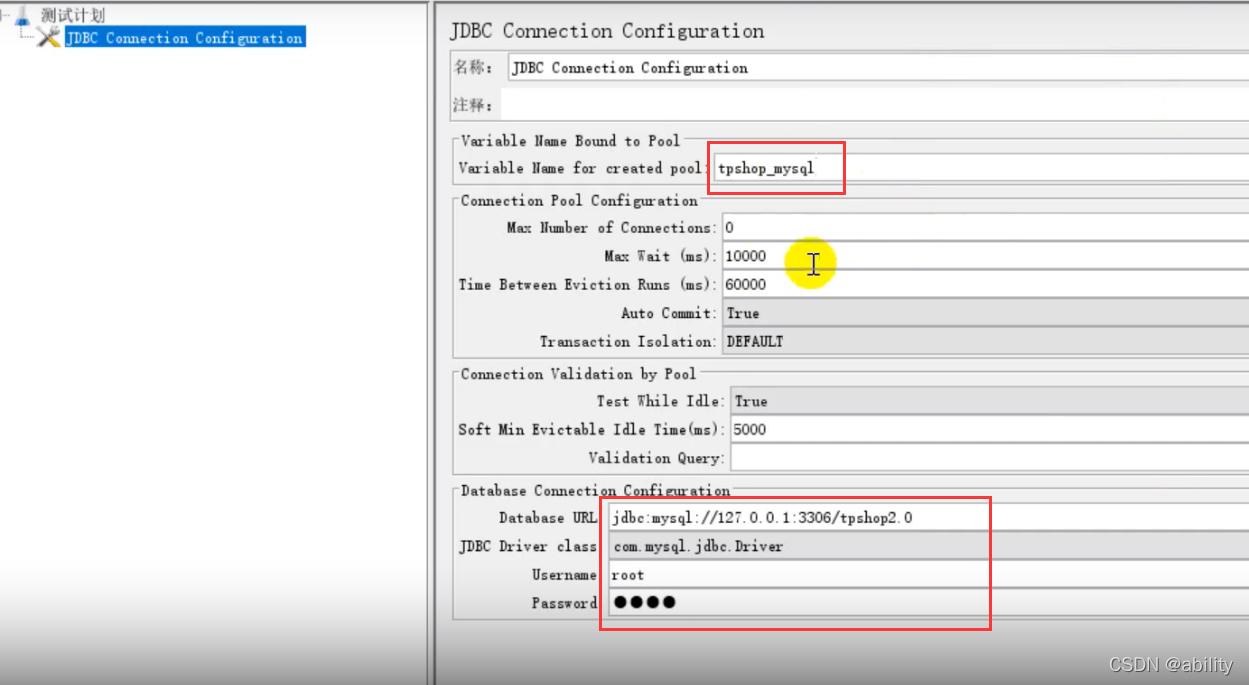Click the 测试计划 tree label
Screen dimensions: 1249x685
[x=73, y=16]
